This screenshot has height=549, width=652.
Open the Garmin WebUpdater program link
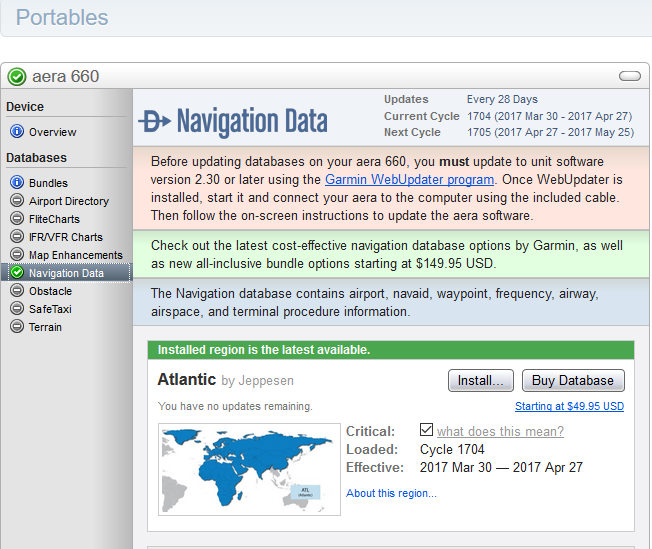tap(410, 179)
